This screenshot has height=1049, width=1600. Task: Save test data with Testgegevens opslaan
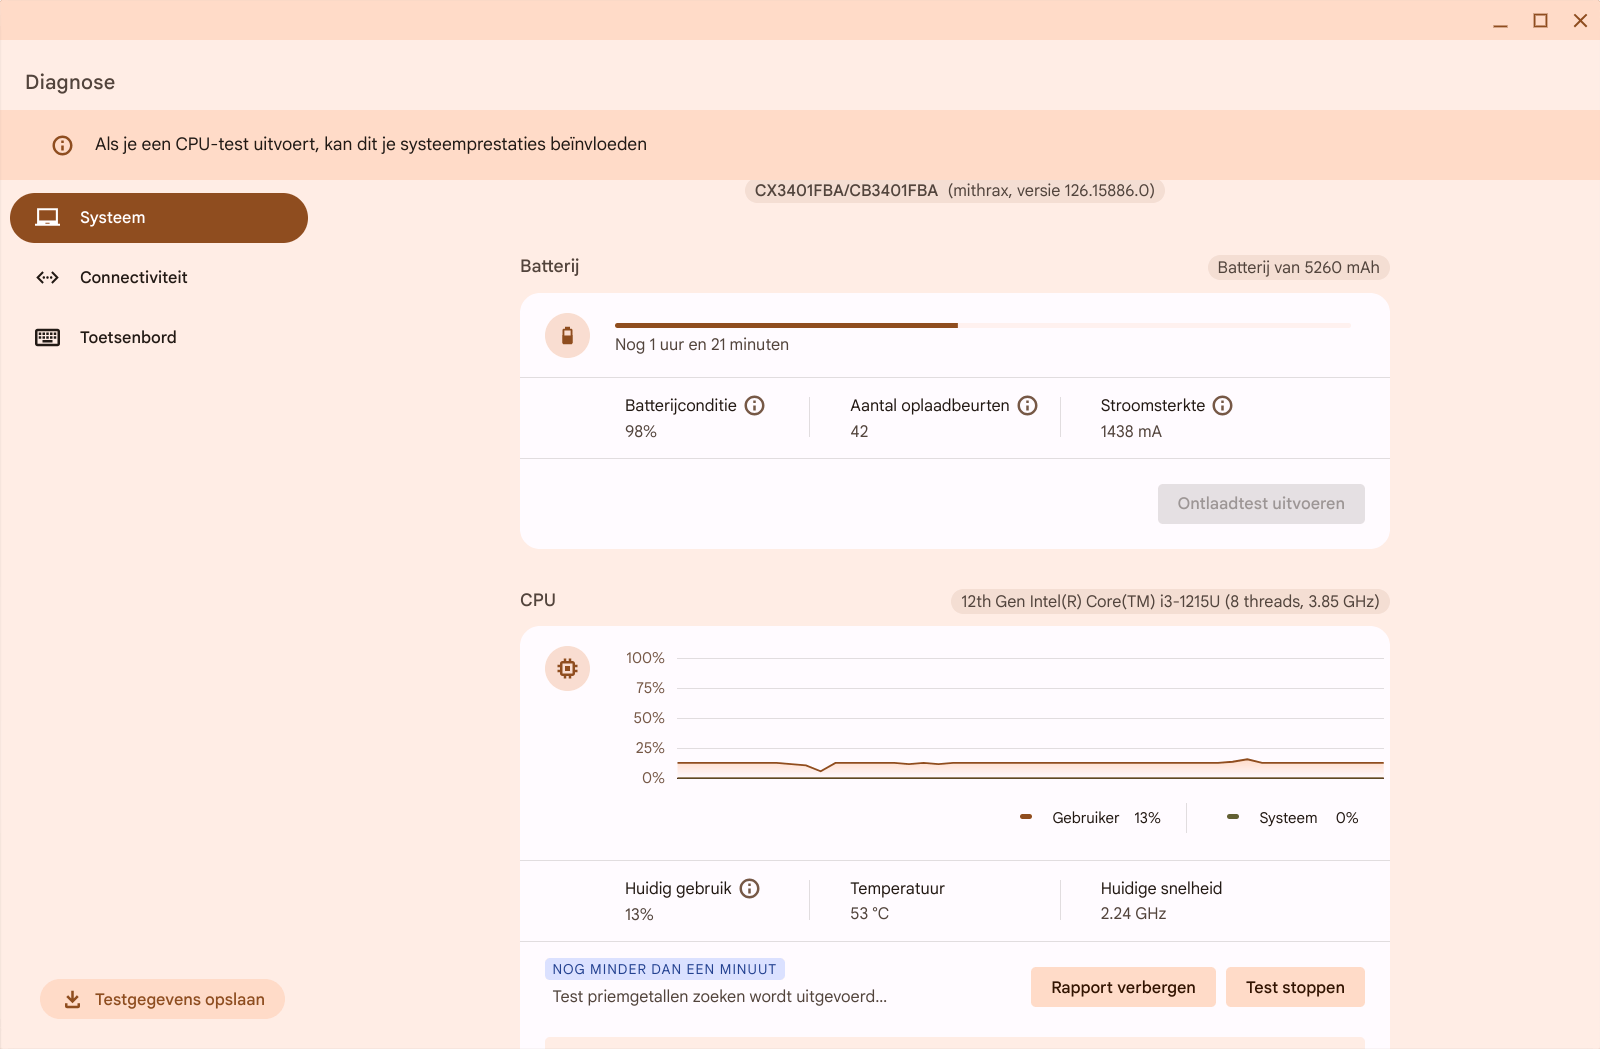tap(162, 999)
